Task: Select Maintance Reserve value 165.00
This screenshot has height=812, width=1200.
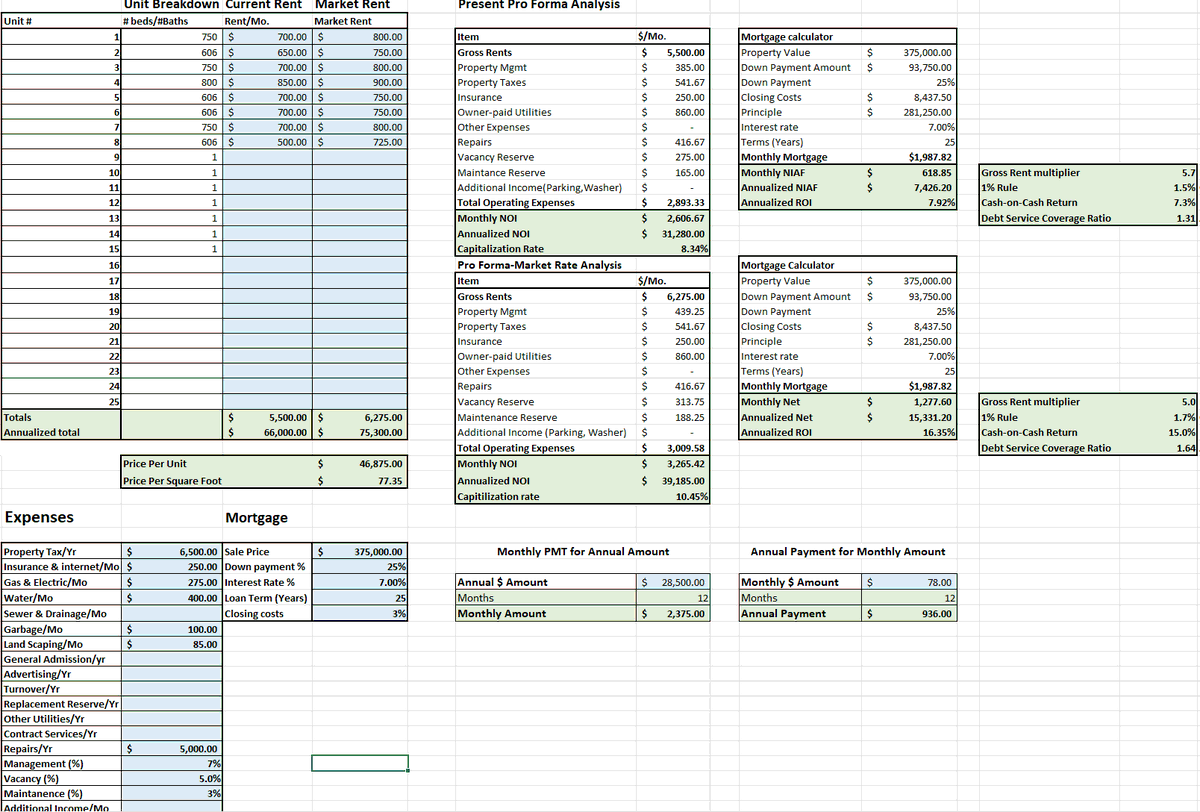Action: [x=675, y=172]
